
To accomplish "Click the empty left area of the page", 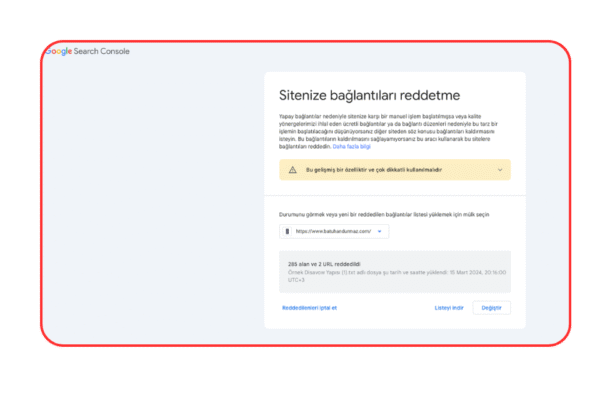I will pos(150,200).
